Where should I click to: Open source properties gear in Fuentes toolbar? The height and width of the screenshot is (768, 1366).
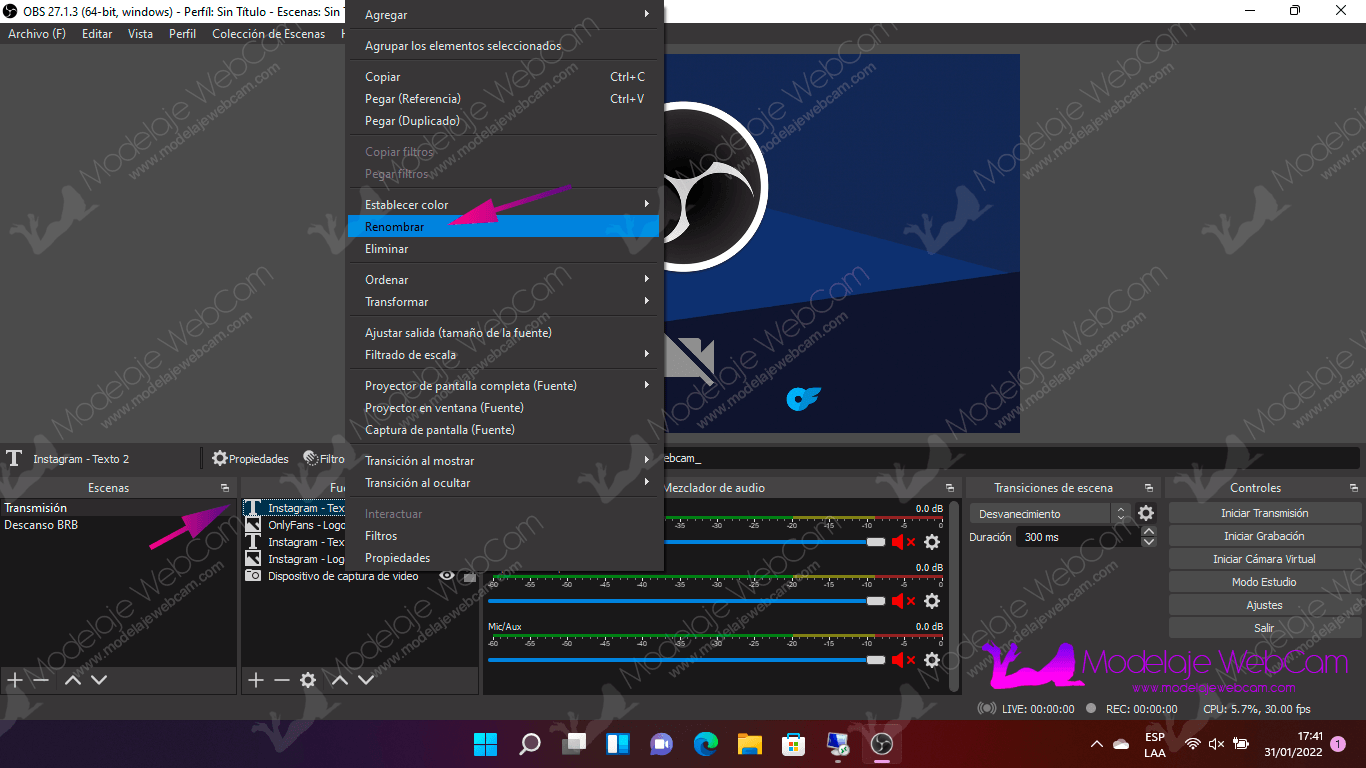pos(308,680)
